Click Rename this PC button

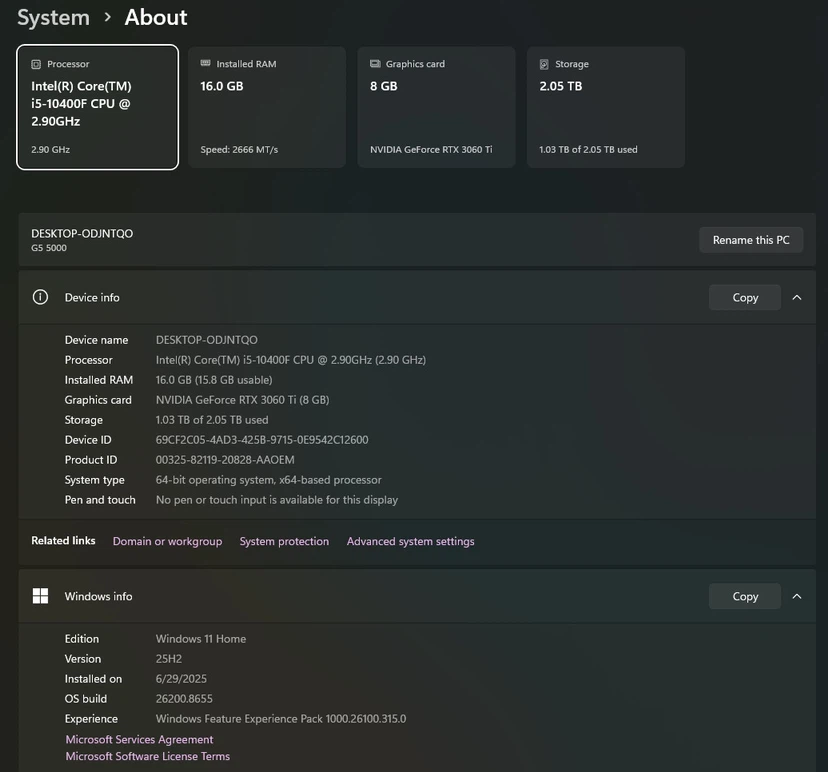pos(751,240)
